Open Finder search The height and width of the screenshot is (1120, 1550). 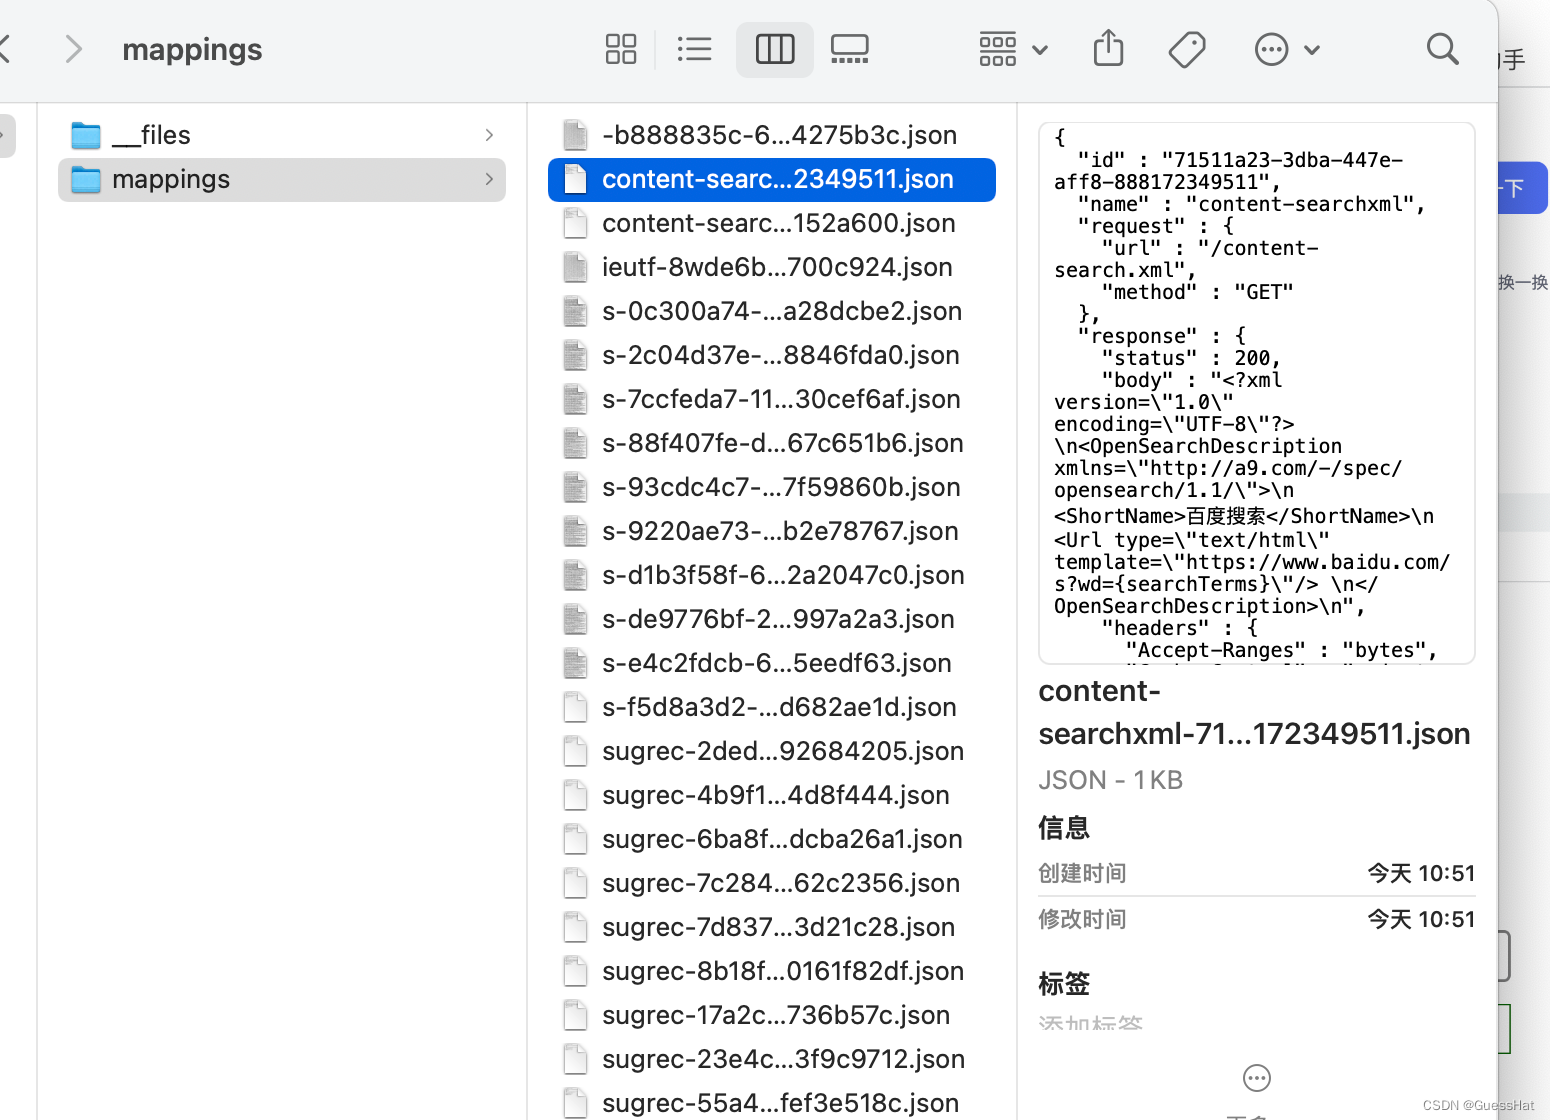pyautogui.click(x=1442, y=49)
